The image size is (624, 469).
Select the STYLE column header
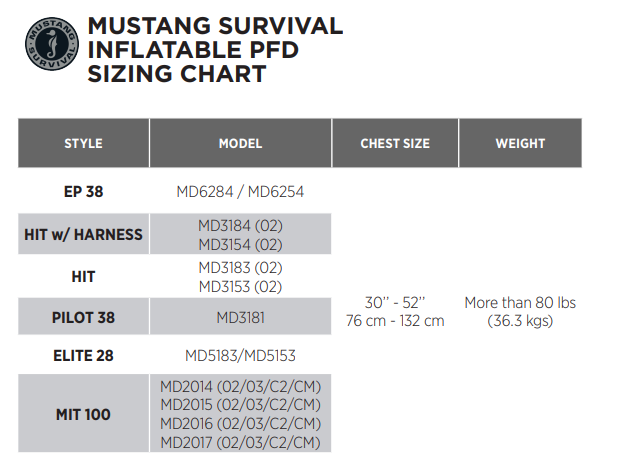[84, 143]
